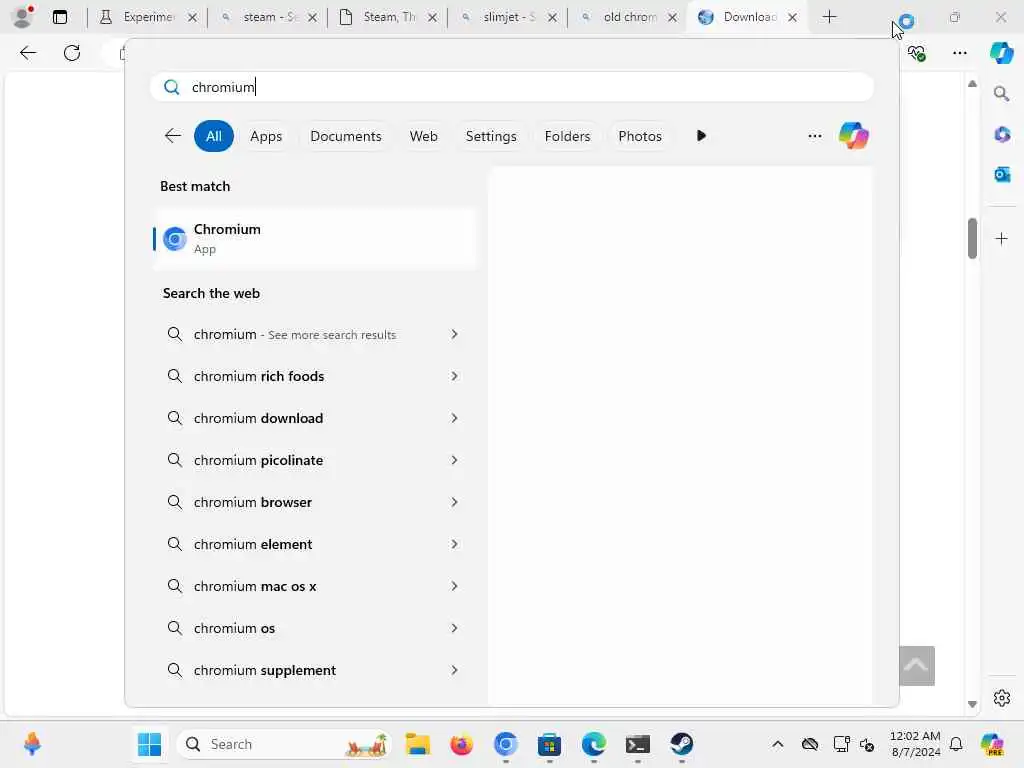Select the Apps filter

(x=266, y=136)
